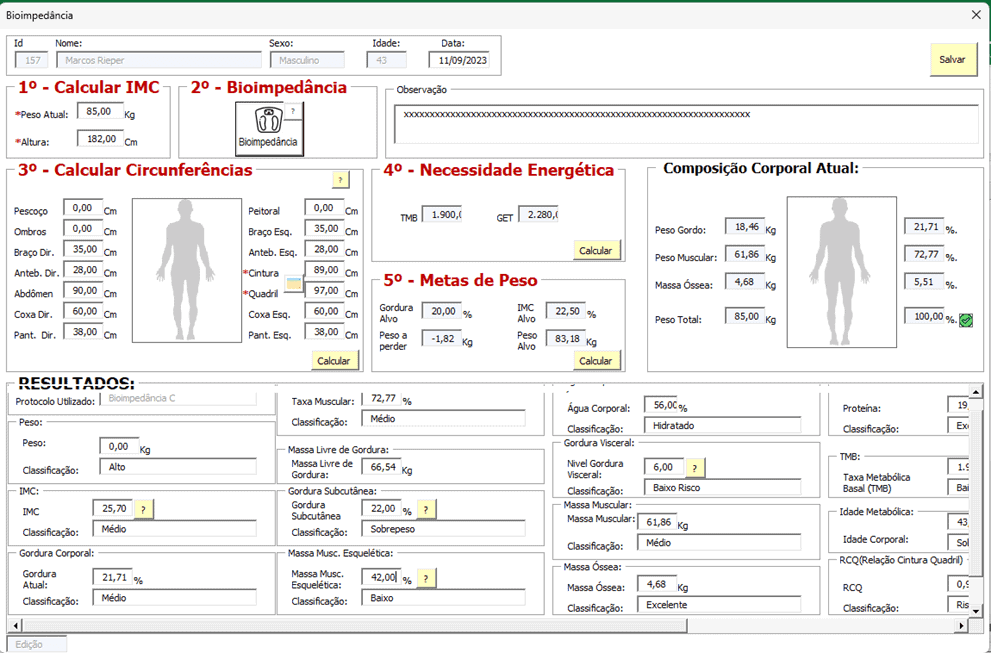Click body silhouette in Composição Corporal
The width and height of the screenshot is (991, 653).
tap(841, 272)
